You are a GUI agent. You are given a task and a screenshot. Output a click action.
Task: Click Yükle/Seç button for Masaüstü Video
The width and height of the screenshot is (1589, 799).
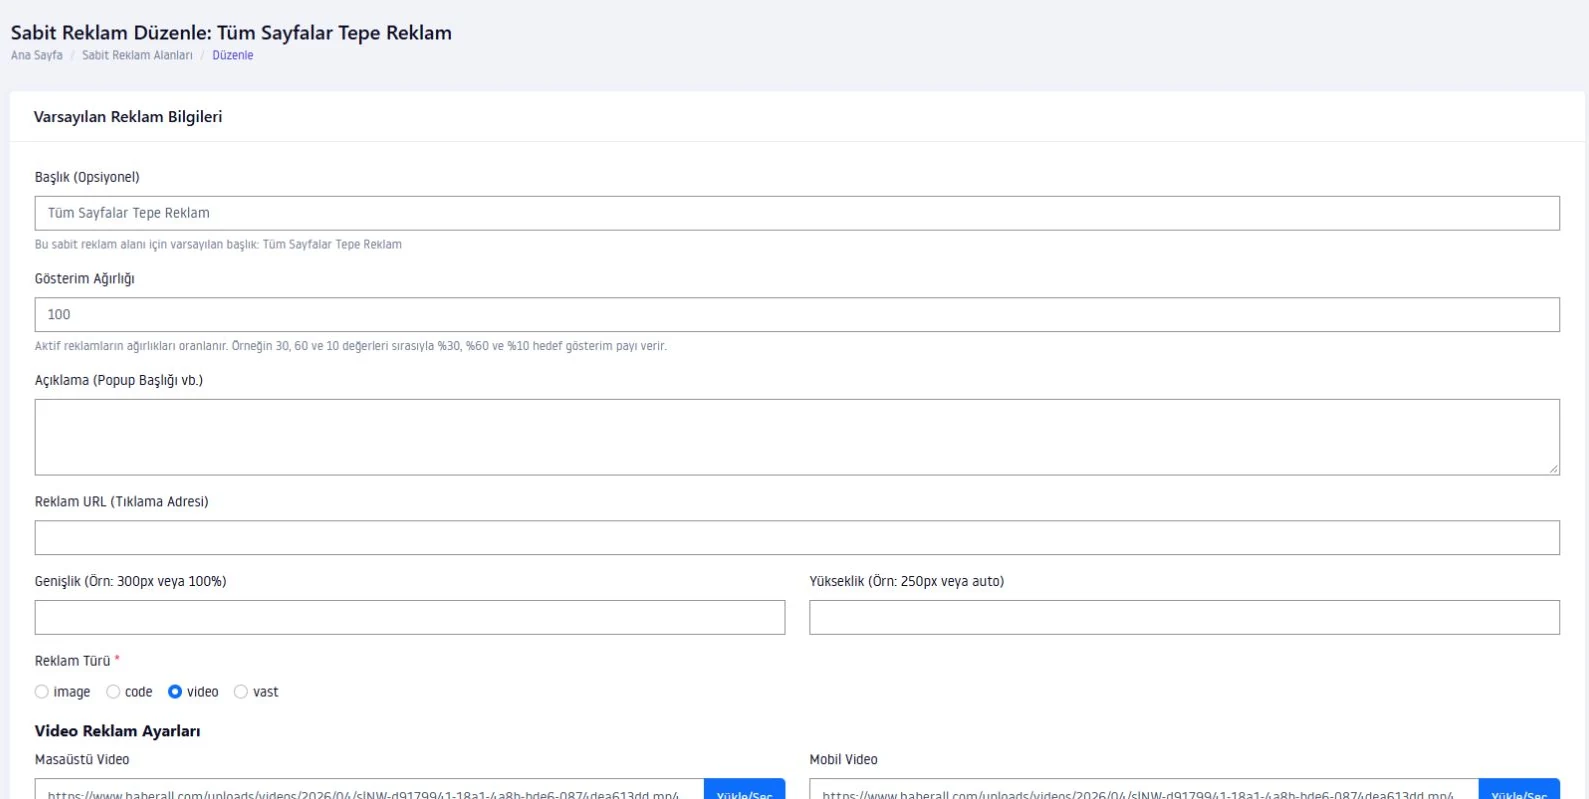click(x=745, y=790)
